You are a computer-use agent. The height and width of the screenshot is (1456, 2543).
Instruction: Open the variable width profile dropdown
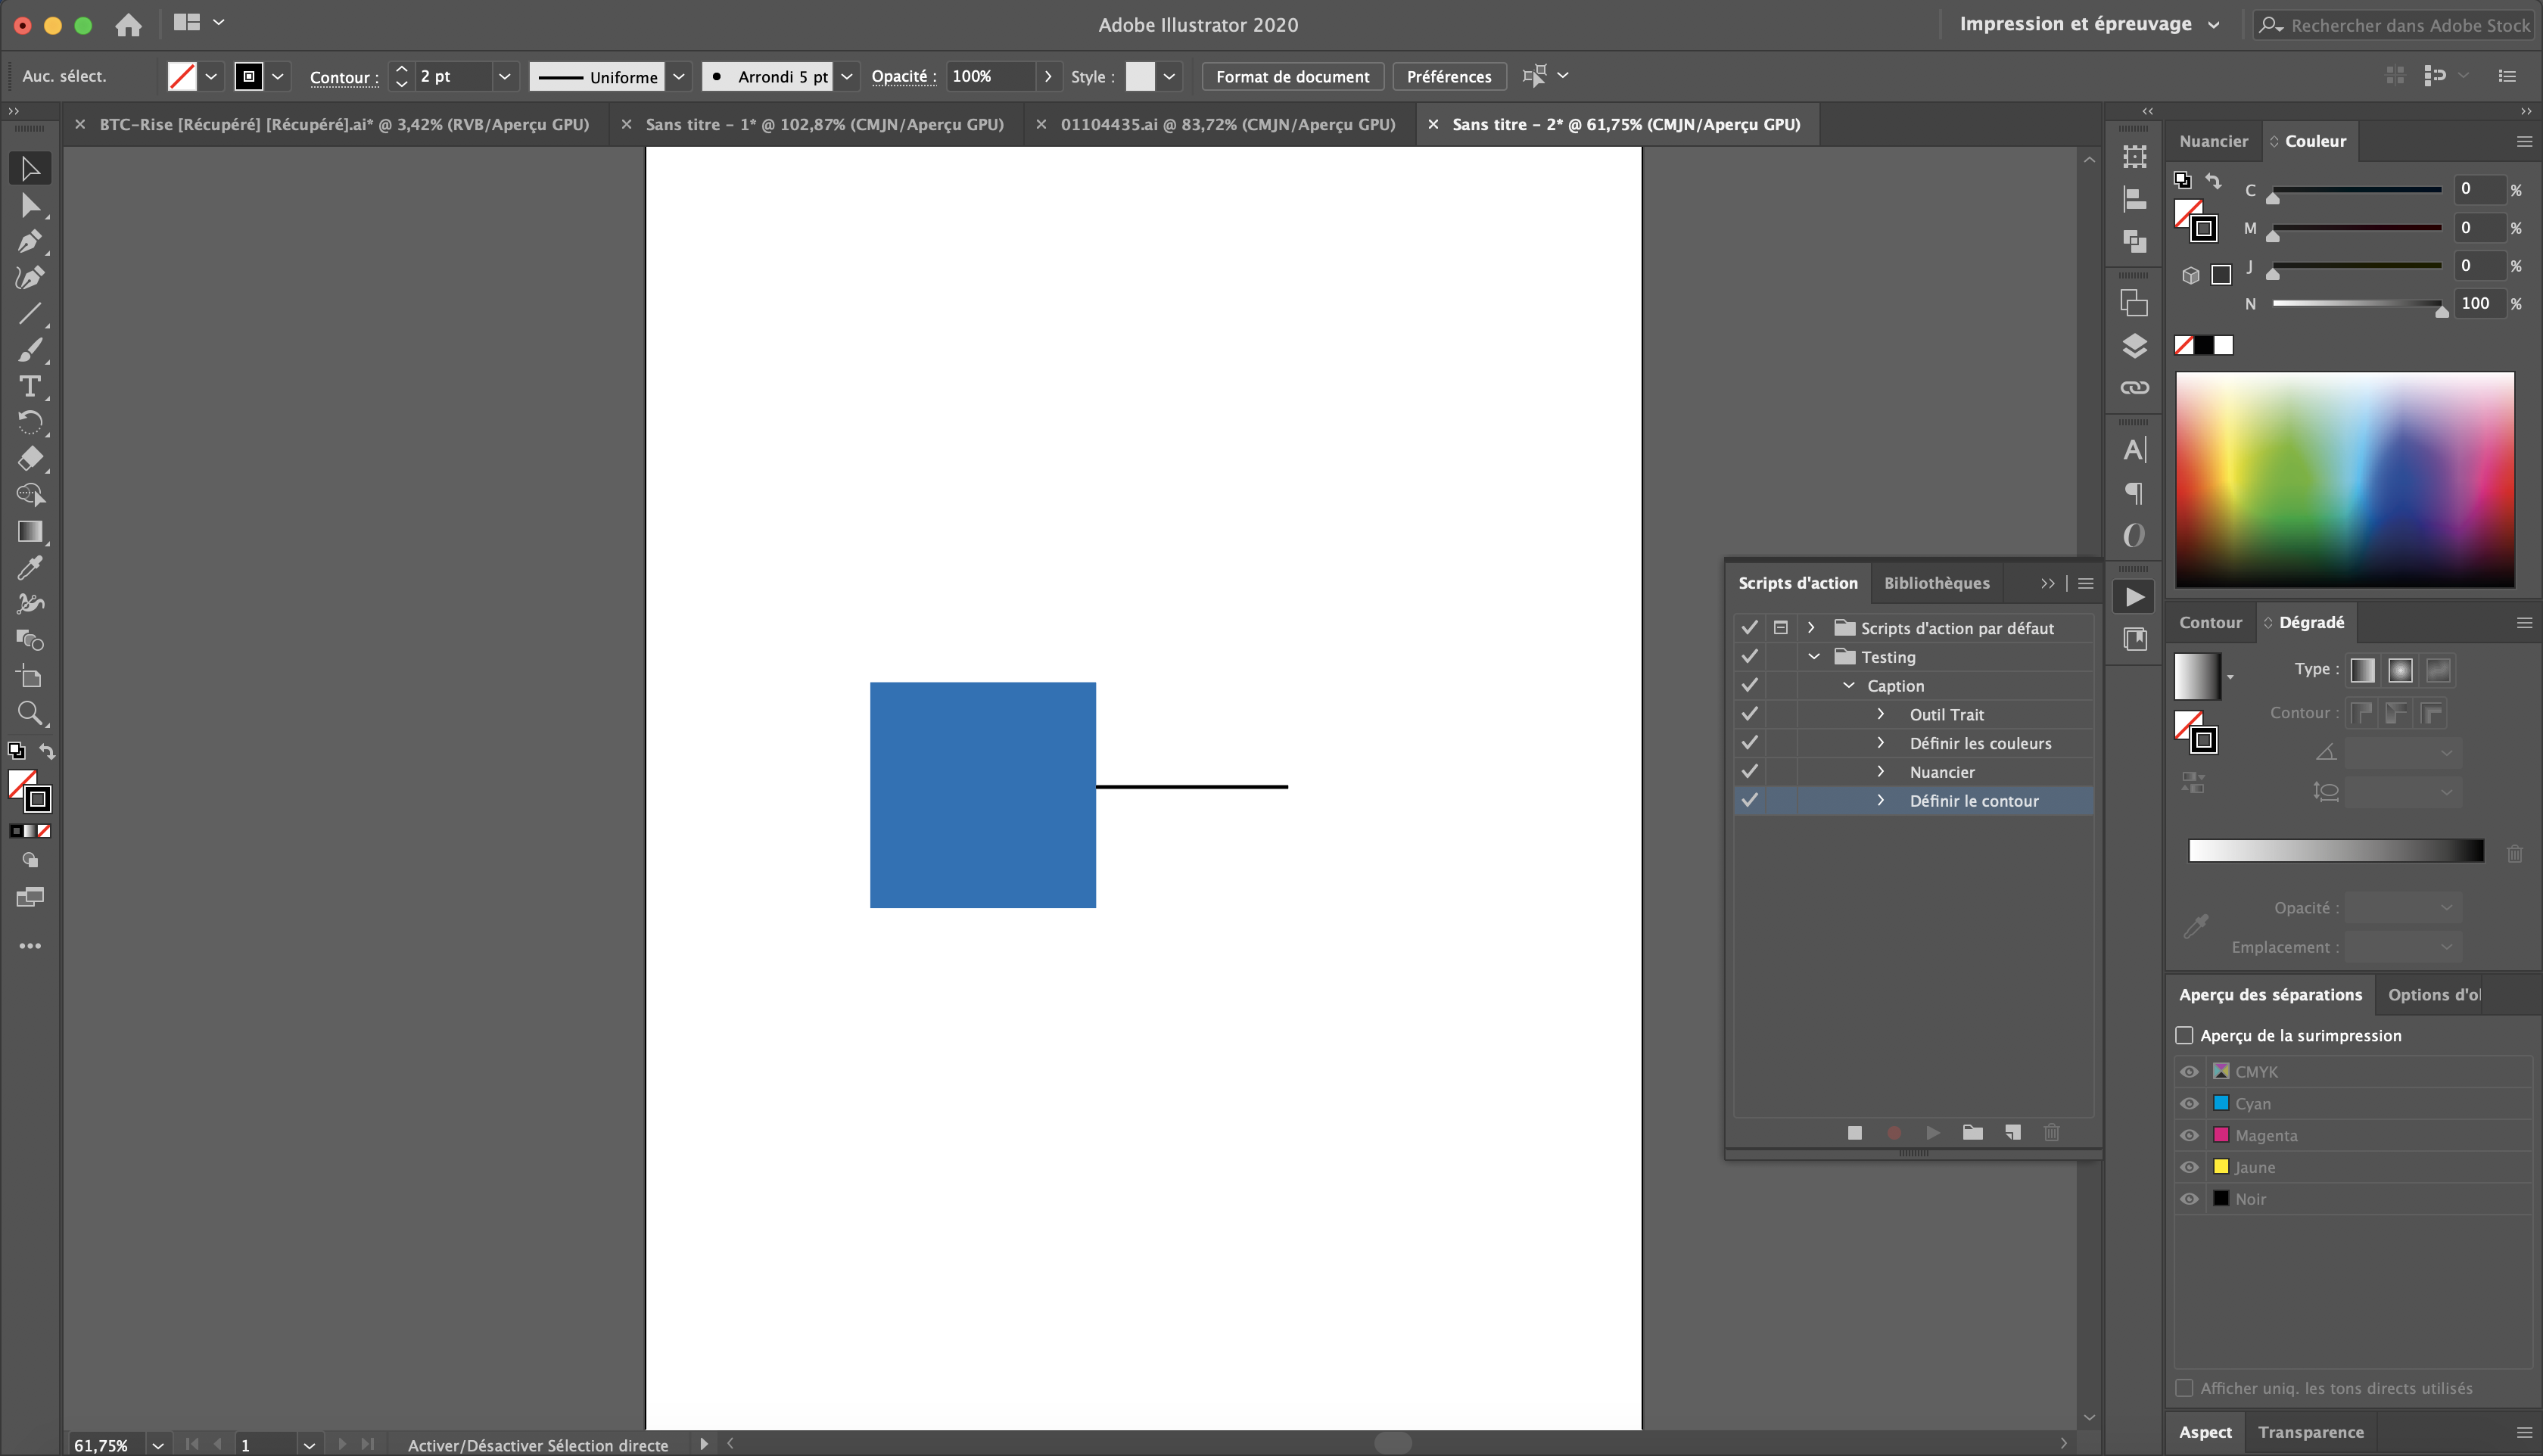tap(679, 76)
